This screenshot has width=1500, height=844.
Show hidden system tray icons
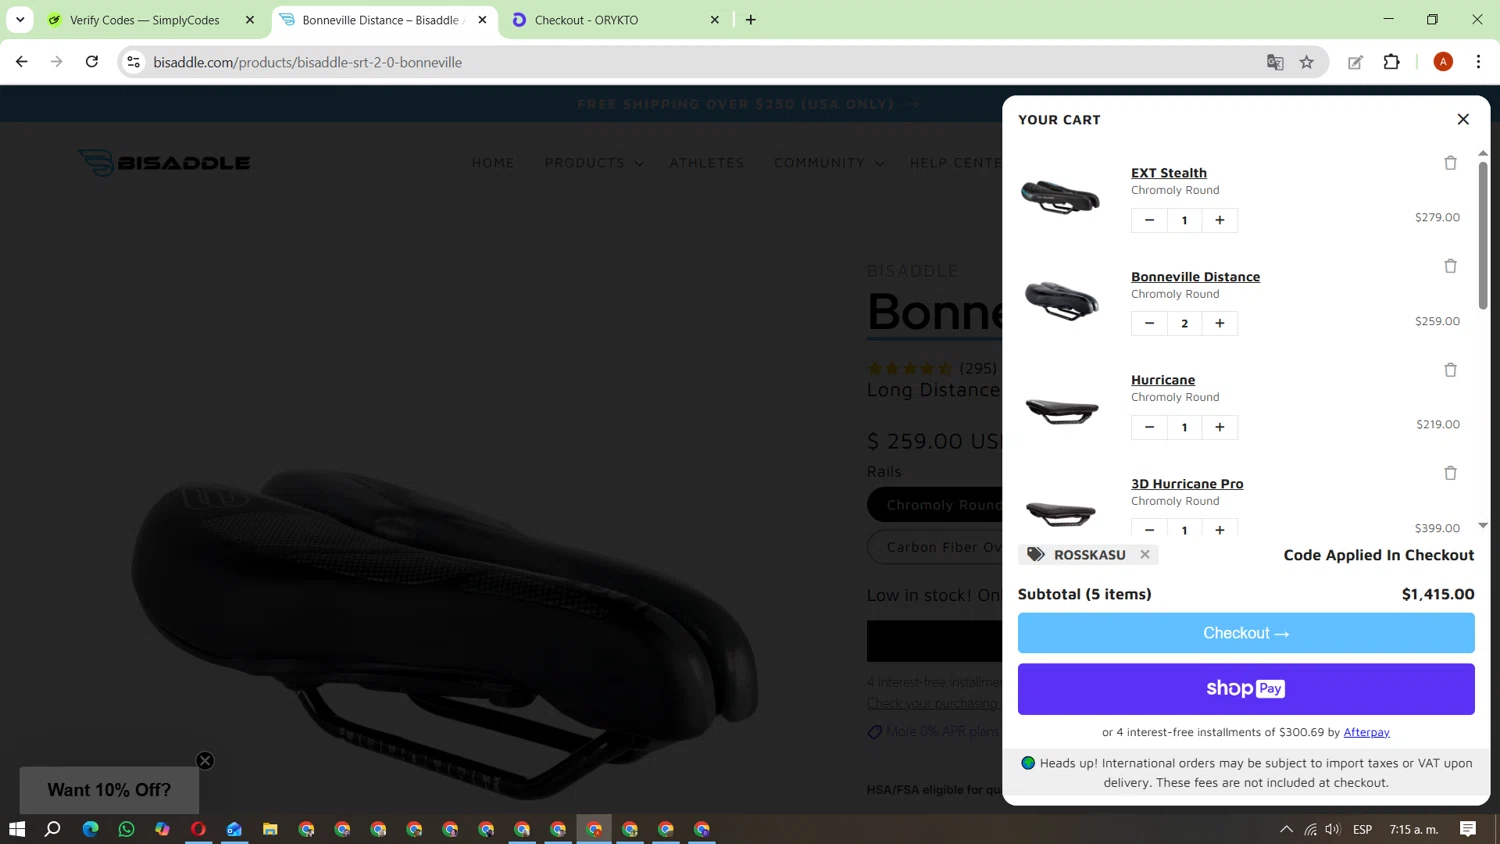pos(1287,829)
